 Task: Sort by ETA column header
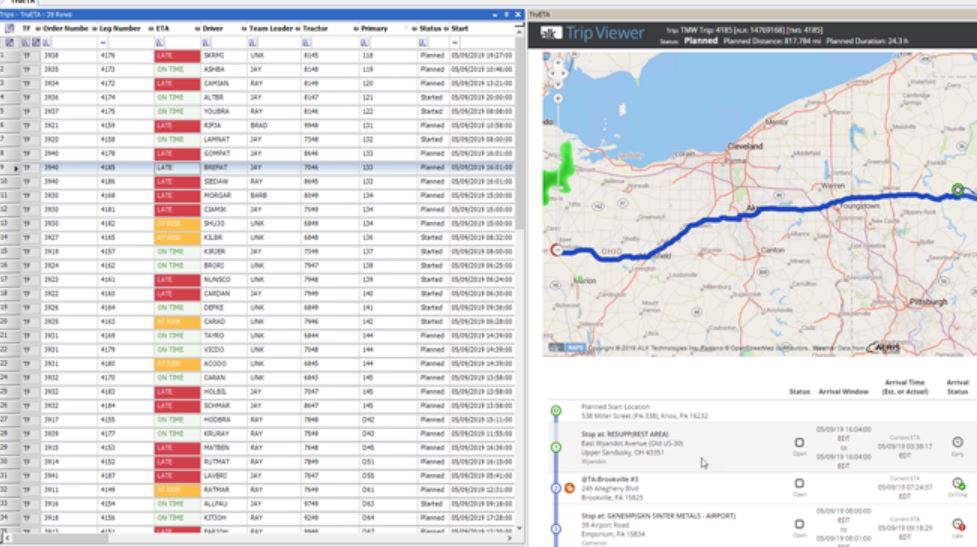coord(162,29)
